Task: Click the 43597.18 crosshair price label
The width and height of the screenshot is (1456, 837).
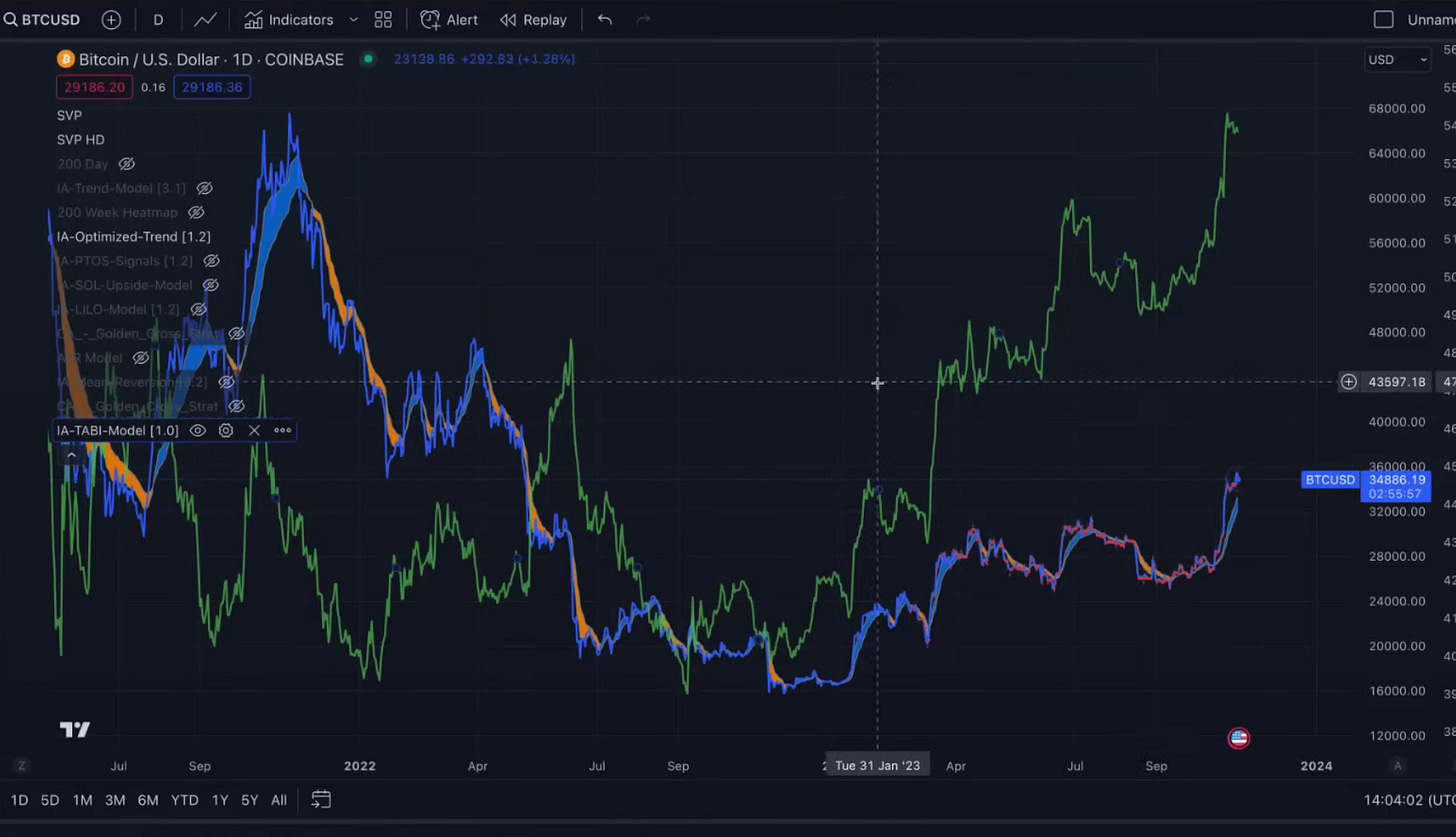Action: tap(1397, 382)
